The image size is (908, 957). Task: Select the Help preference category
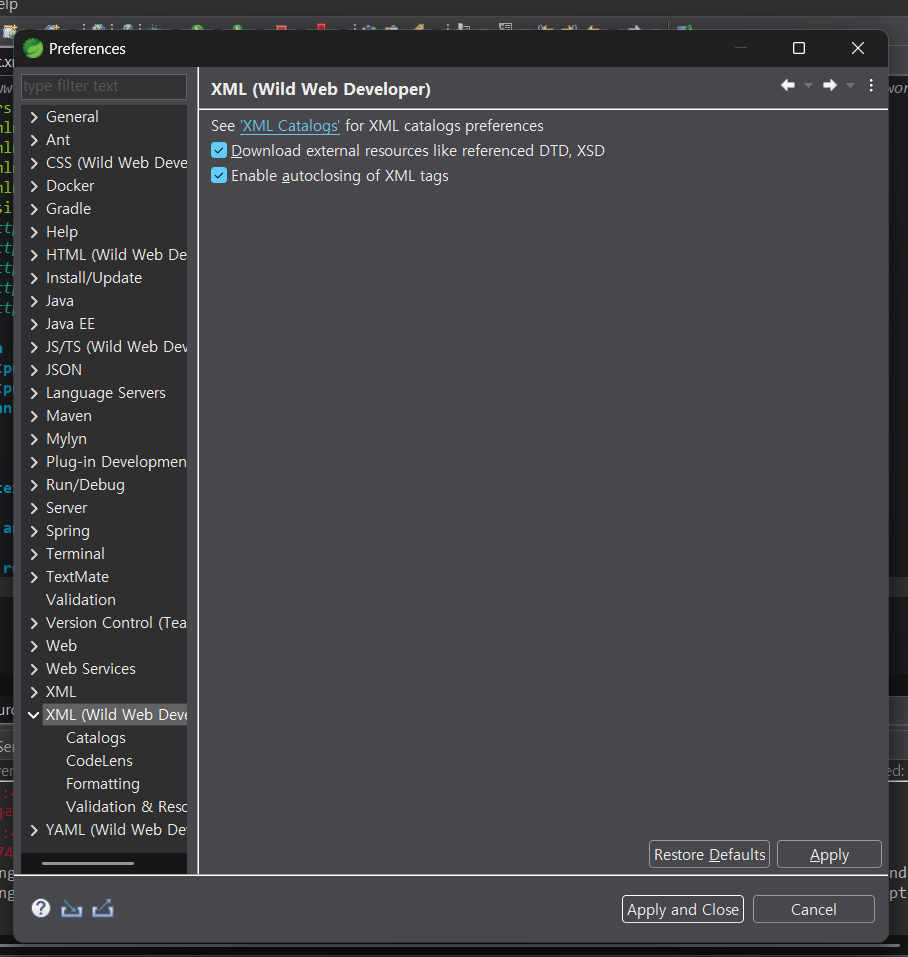coord(62,232)
